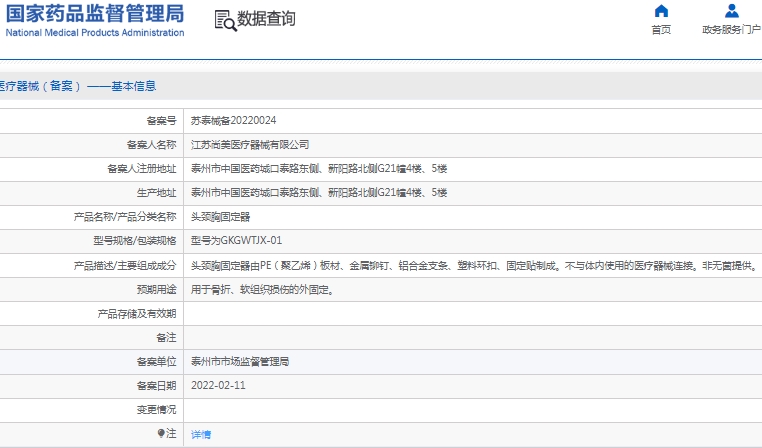The image size is (762, 448).
Task: Select product name 头颈胸固定器
Action: pos(220,217)
